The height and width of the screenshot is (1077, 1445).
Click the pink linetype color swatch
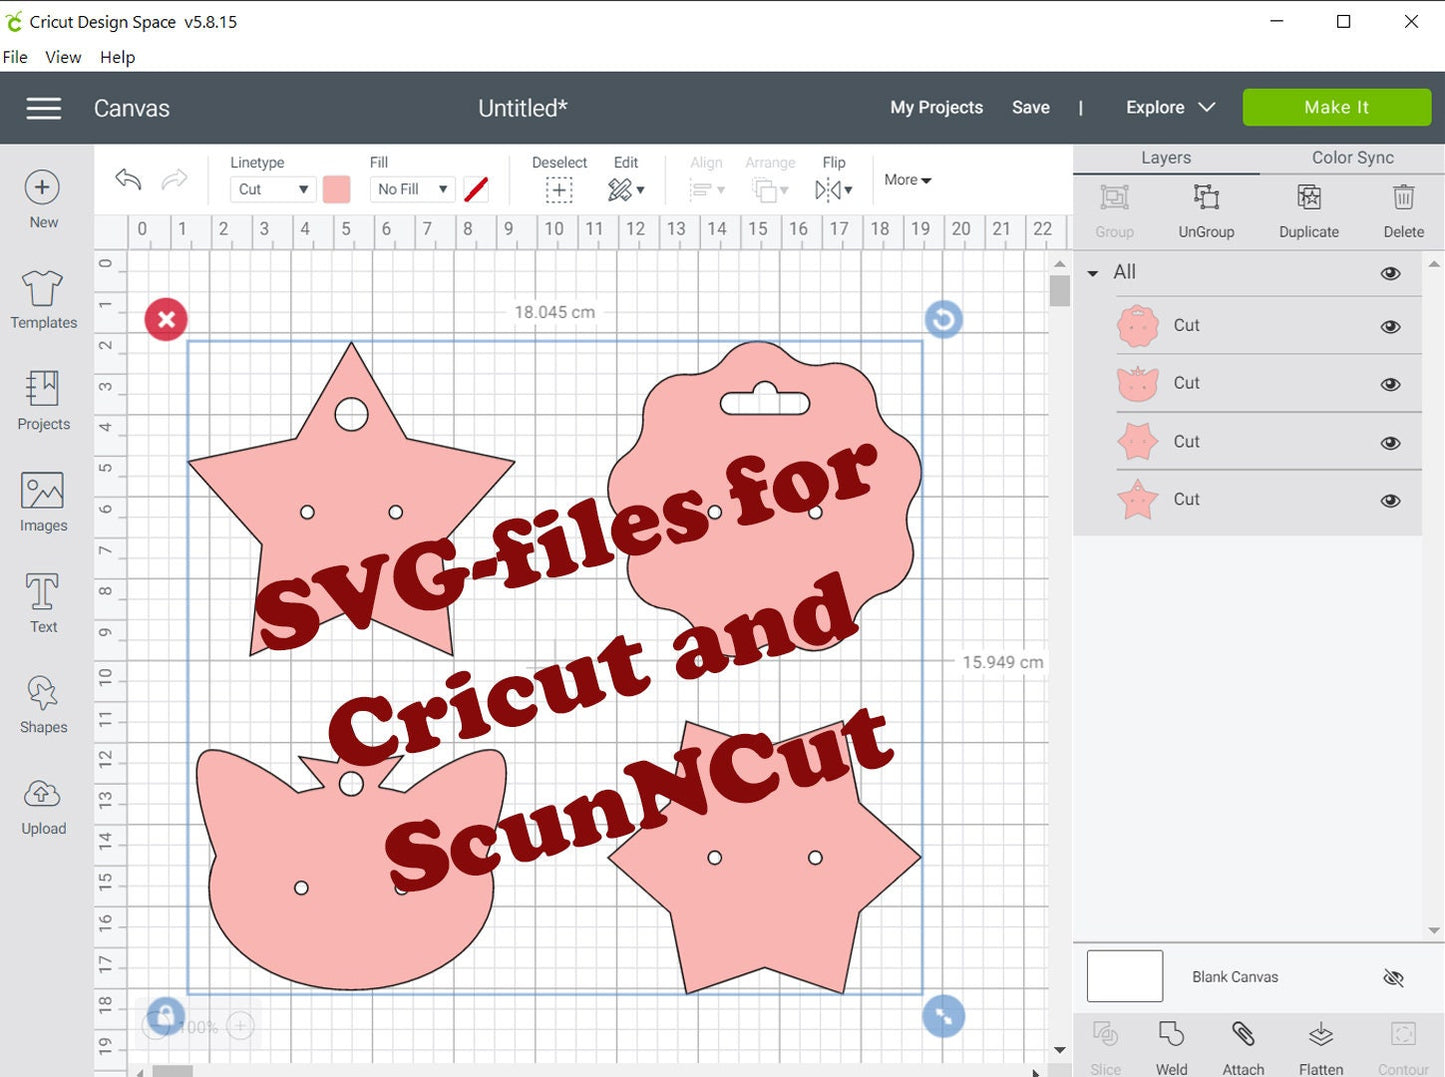[337, 189]
